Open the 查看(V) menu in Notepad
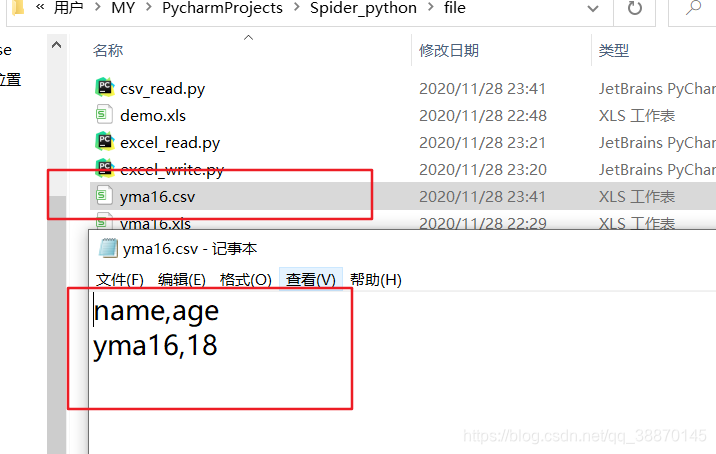This screenshot has height=454, width=716. point(311,280)
